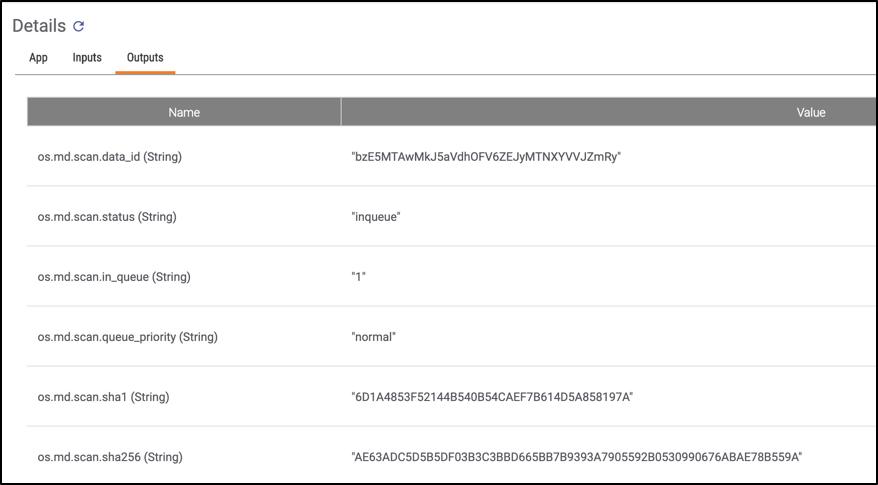The height and width of the screenshot is (485, 878).
Task: Select the os.md.scan.data_id name cell
Action: click(110, 157)
